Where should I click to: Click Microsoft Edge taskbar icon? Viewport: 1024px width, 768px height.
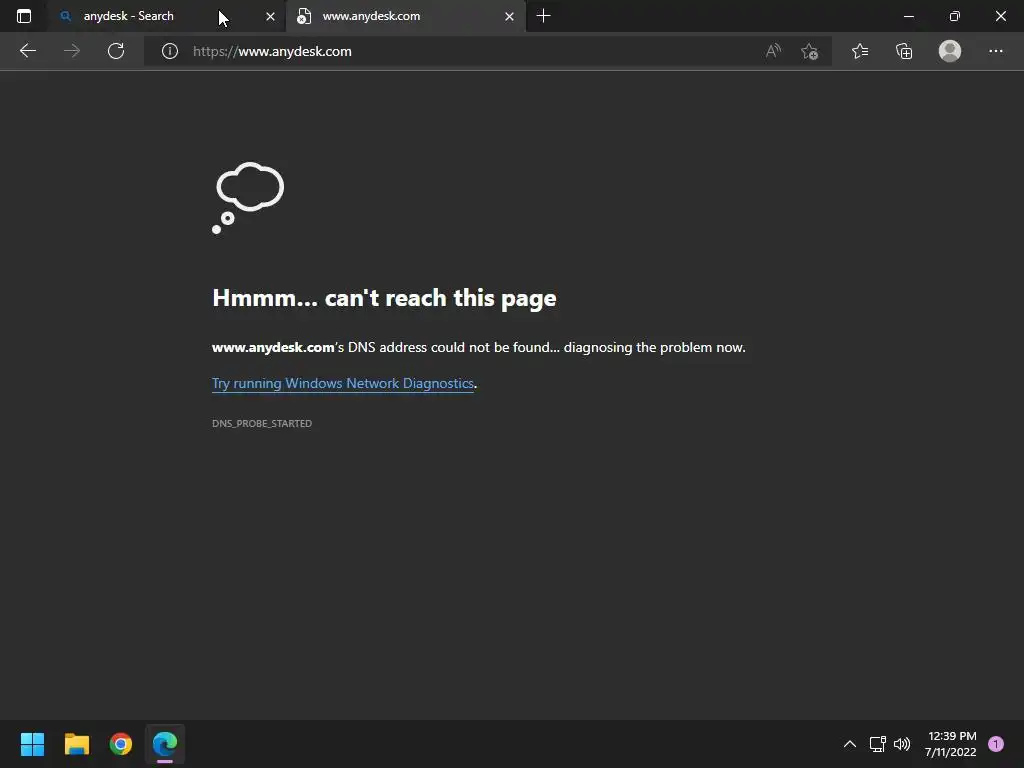[x=165, y=744]
